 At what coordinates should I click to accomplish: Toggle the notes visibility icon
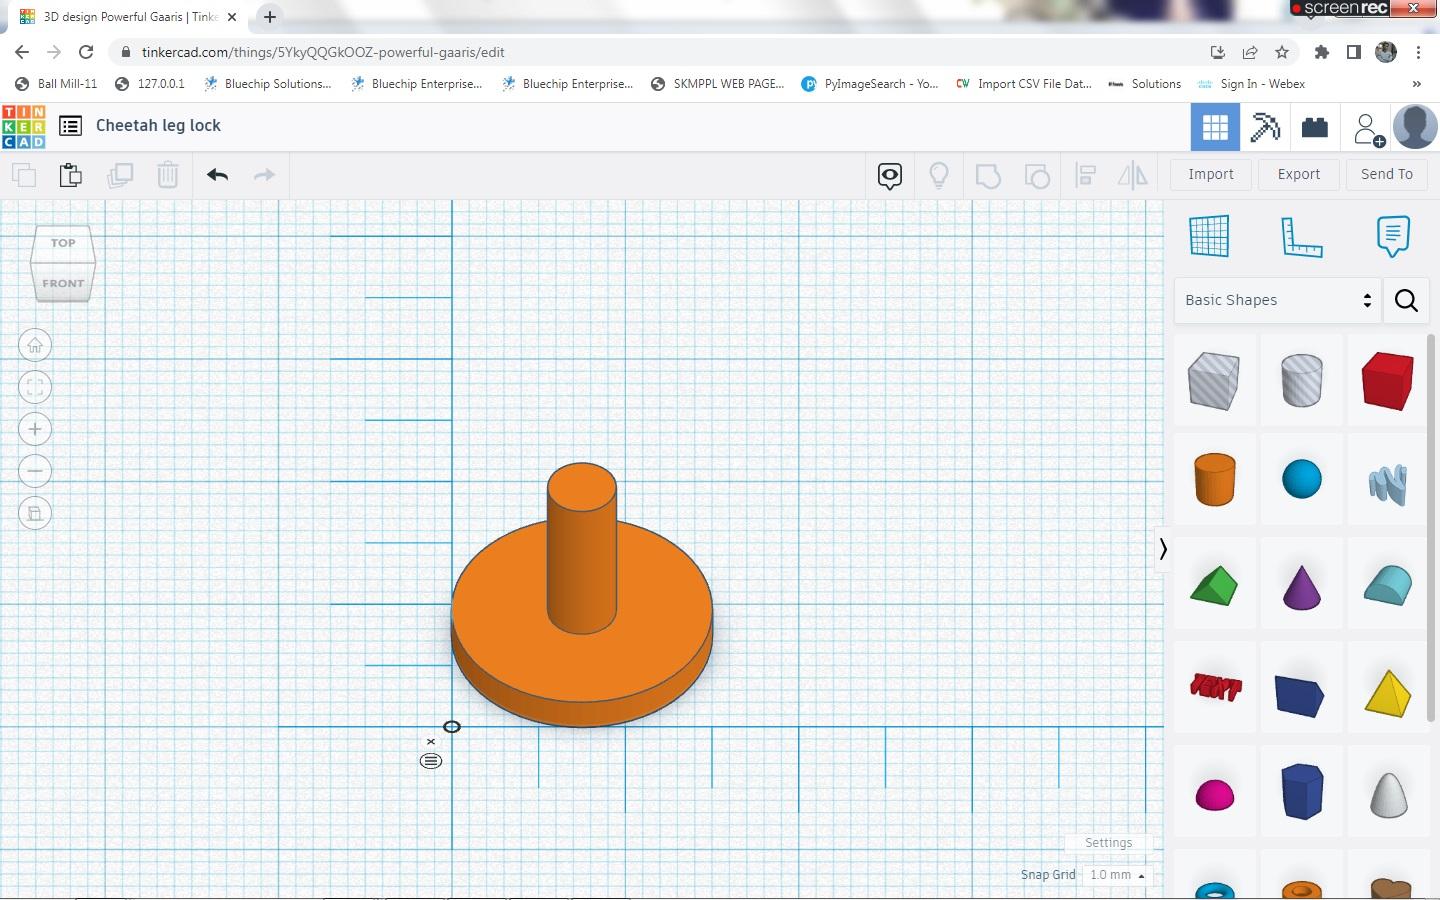click(x=890, y=176)
